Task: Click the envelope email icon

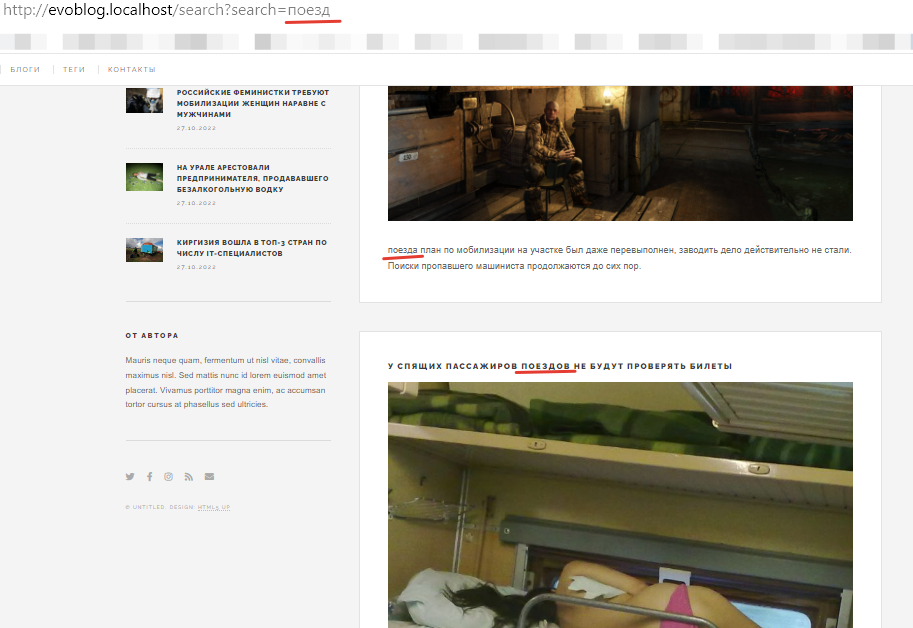Action: [209, 477]
